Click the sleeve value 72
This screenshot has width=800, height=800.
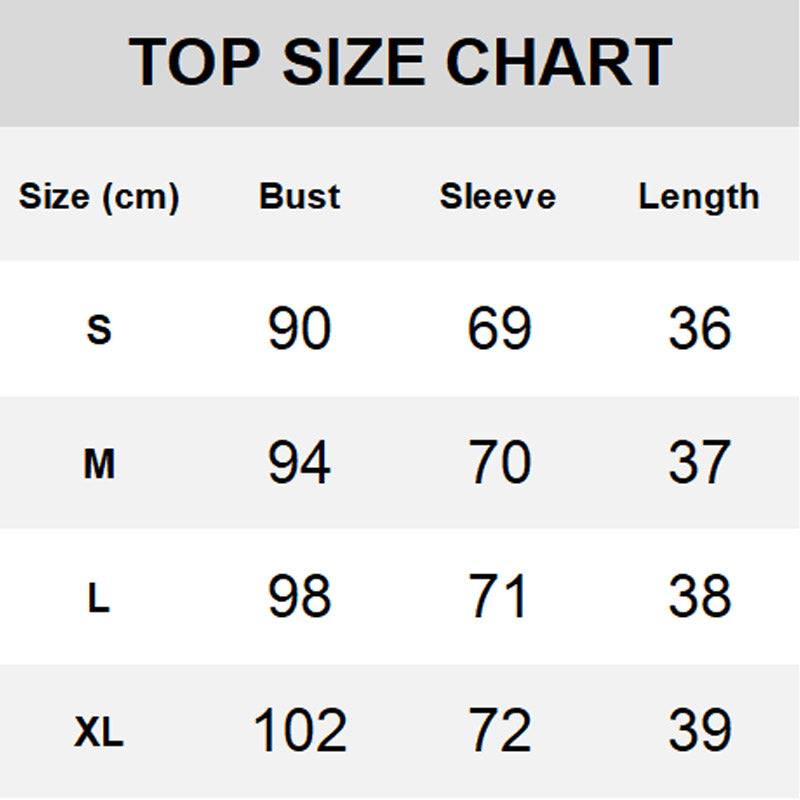499,731
